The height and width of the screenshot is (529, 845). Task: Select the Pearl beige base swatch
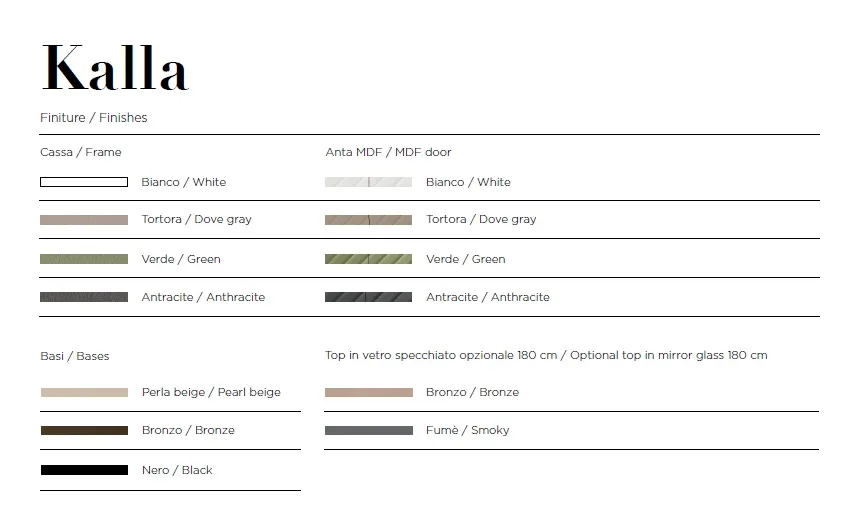85,392
